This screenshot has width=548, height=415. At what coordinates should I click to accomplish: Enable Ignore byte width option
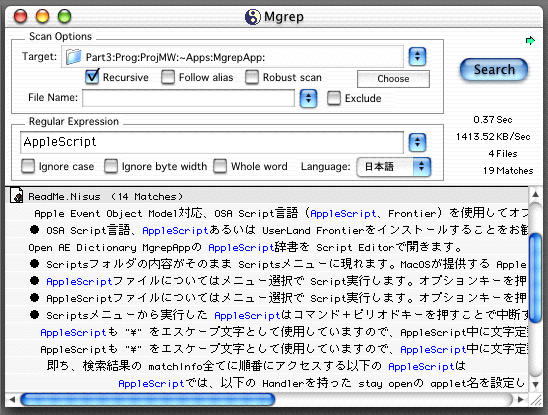[111, 166]
